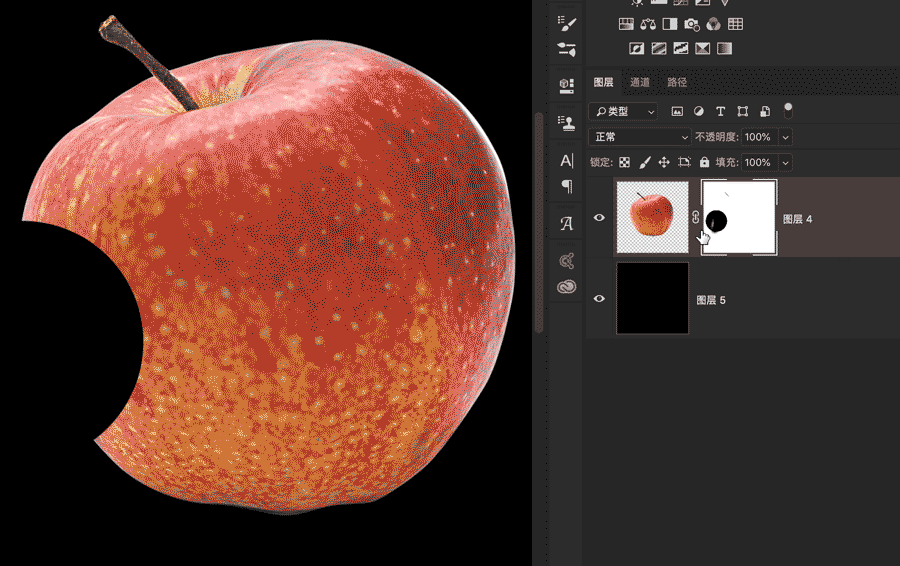This screenshot has height=566, width=900.
Task: Select the 图层 4 layer mask thumbnail
Action: click(x=739, y=217)
